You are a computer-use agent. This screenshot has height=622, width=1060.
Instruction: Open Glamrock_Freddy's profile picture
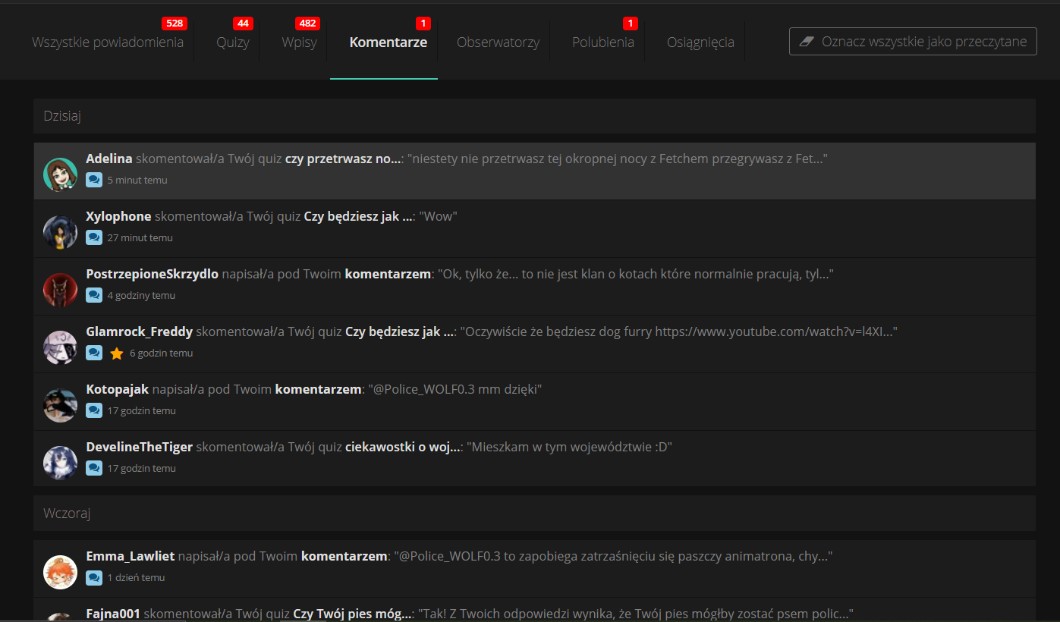(60, 347)
